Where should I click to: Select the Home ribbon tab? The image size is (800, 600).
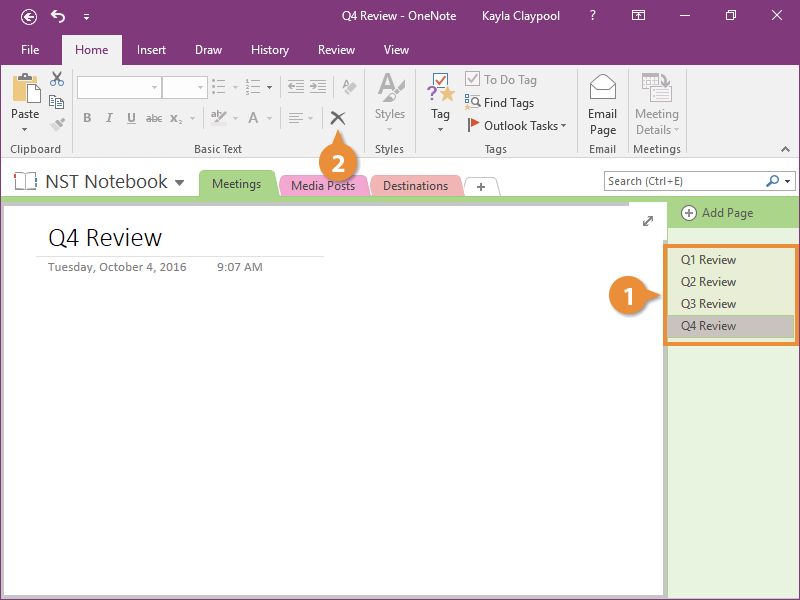tap(91, 49)
